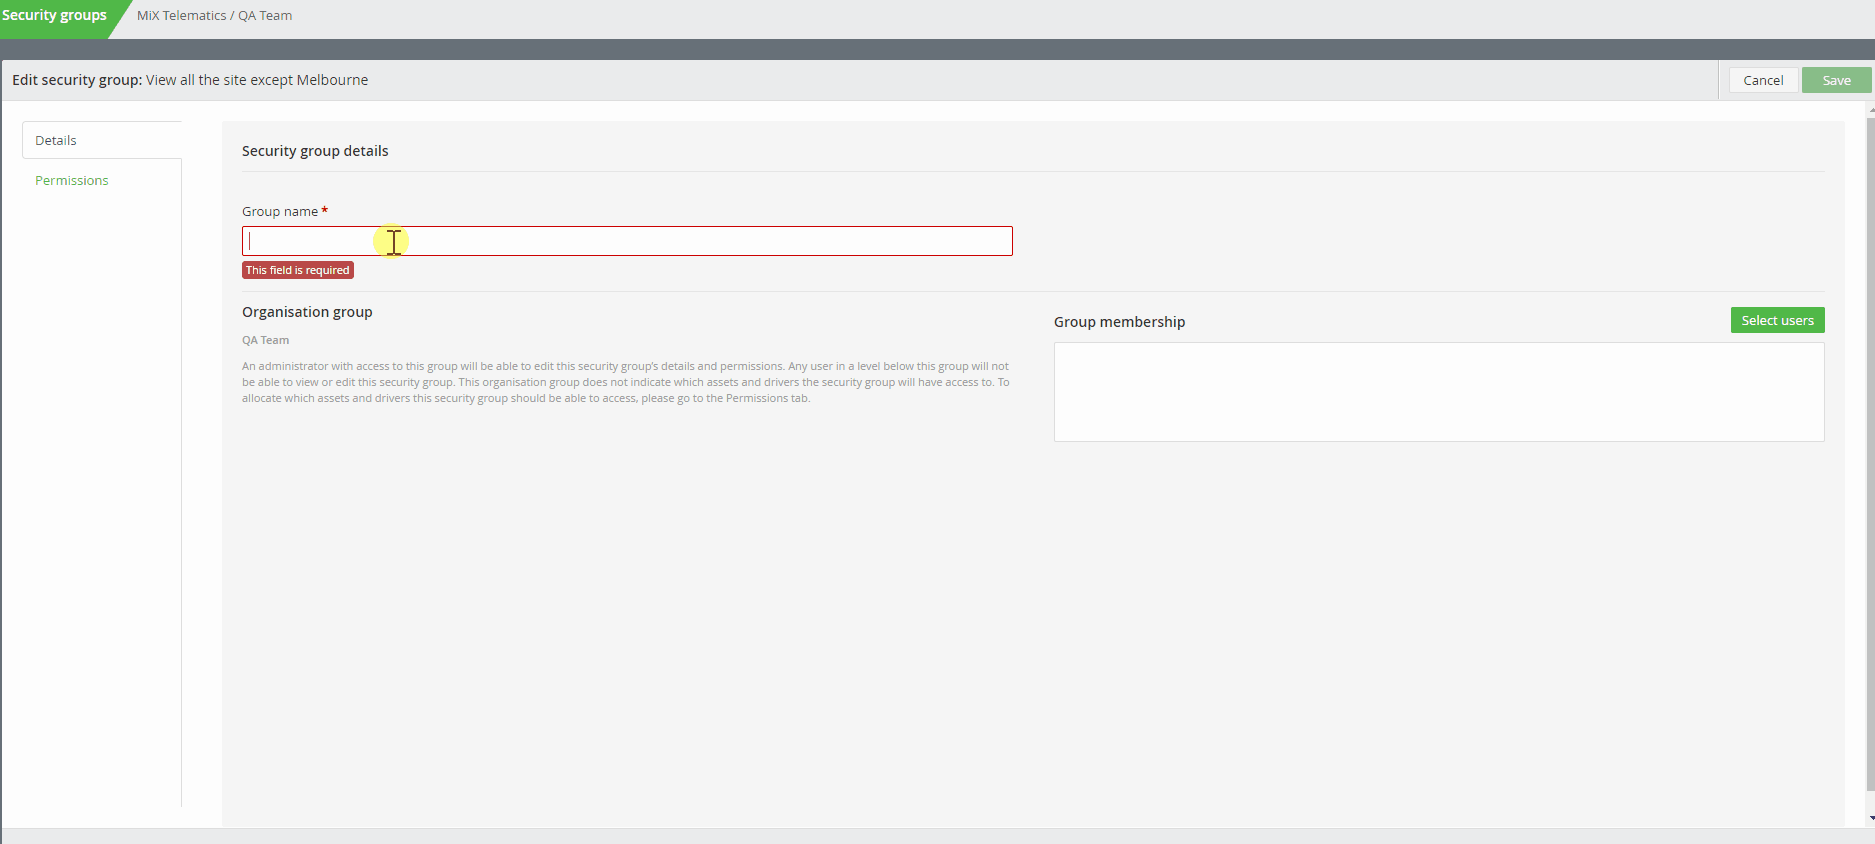This screenshot has height=844, width=1875.
Task: Click the 'This field is required' error label
Action: (298, 270)
